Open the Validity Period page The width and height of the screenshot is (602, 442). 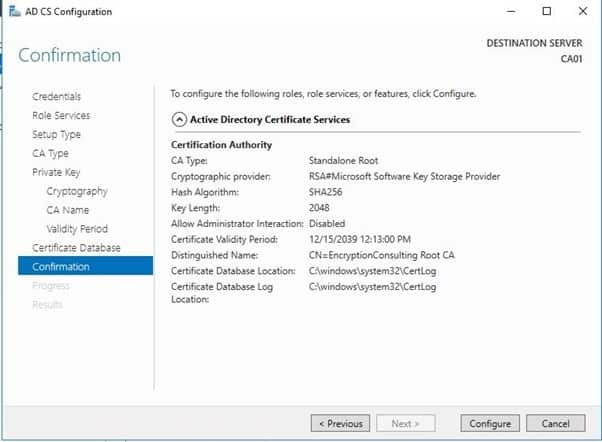click(x=77, y=229)
